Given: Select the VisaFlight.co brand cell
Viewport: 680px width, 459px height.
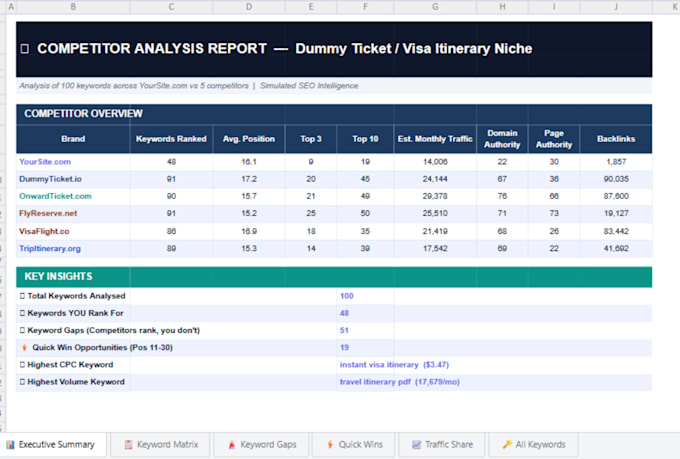Looking at the screenshot, I should [73, 231].
